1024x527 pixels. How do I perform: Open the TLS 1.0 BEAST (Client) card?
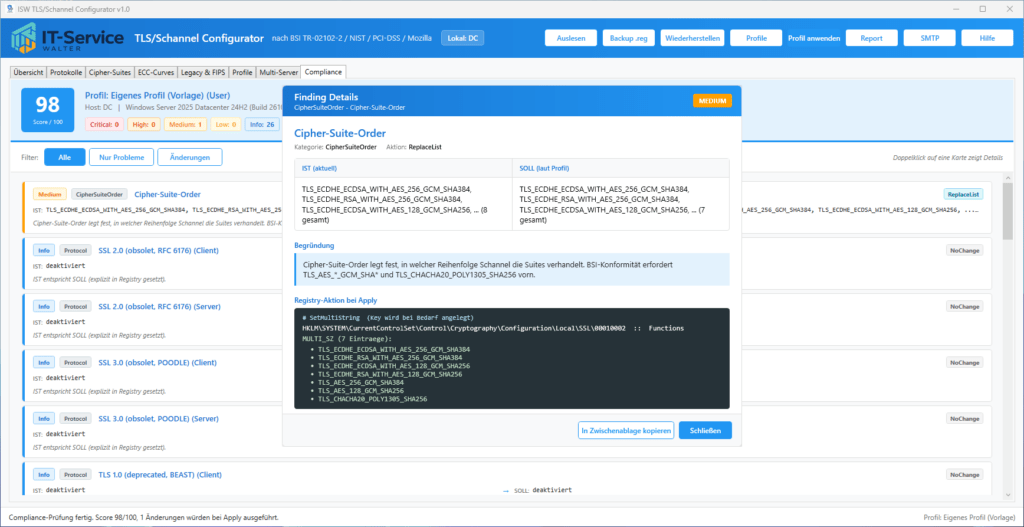tap(506, 479)
